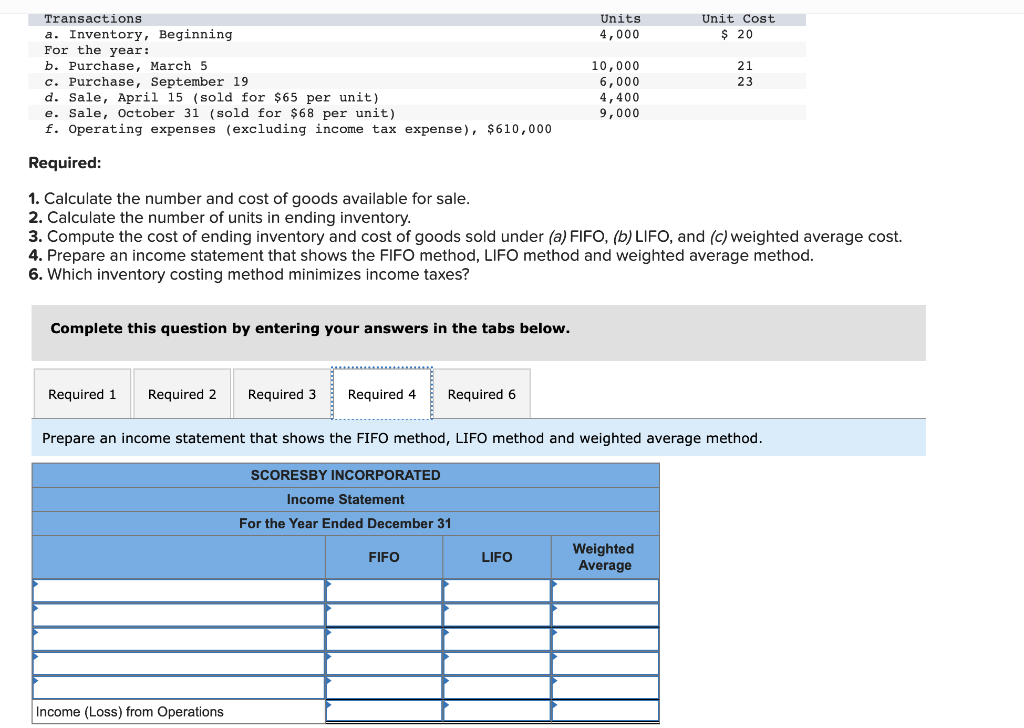
Task: Click the Weighted Average cell on the third row
Action: tap(605, 638)
